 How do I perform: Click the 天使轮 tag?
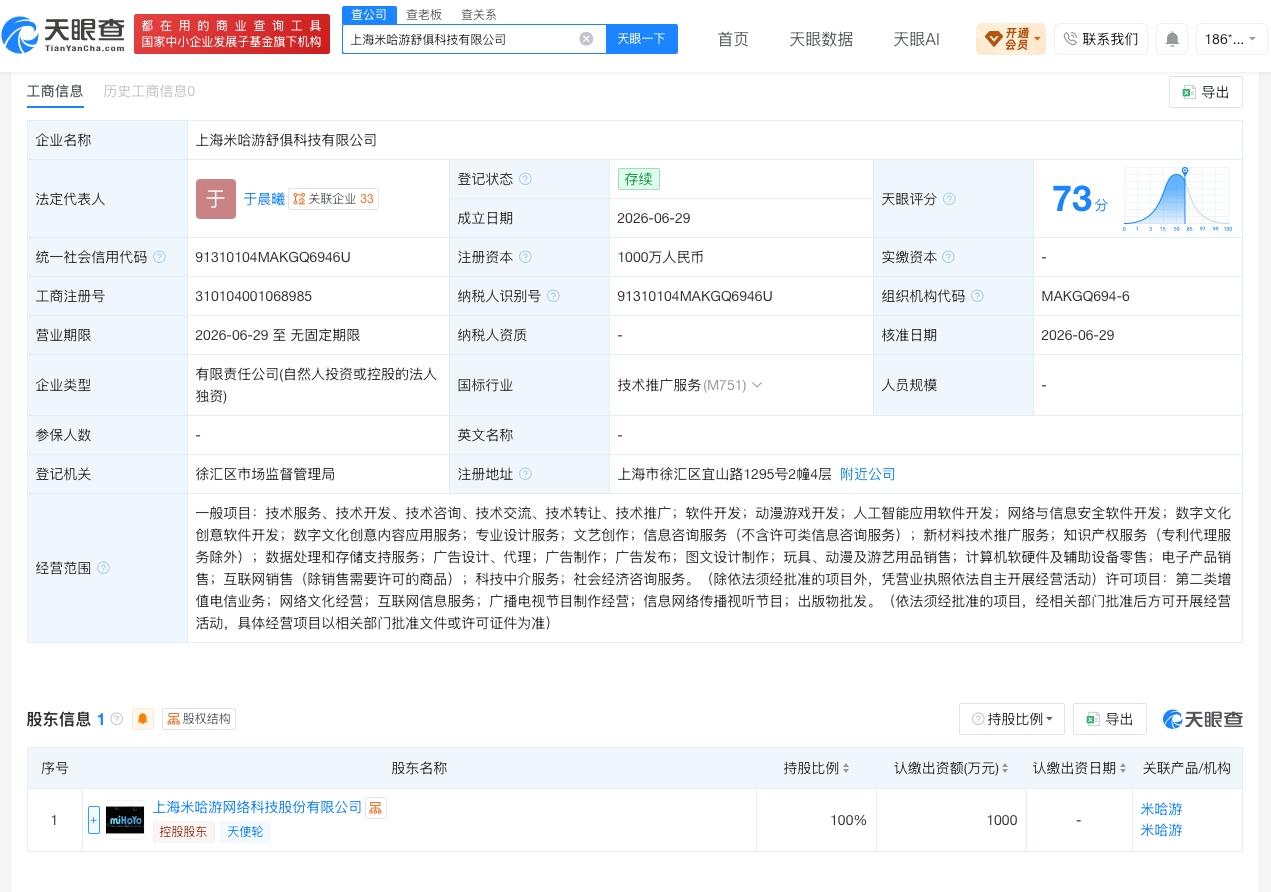tap(245, 831)
